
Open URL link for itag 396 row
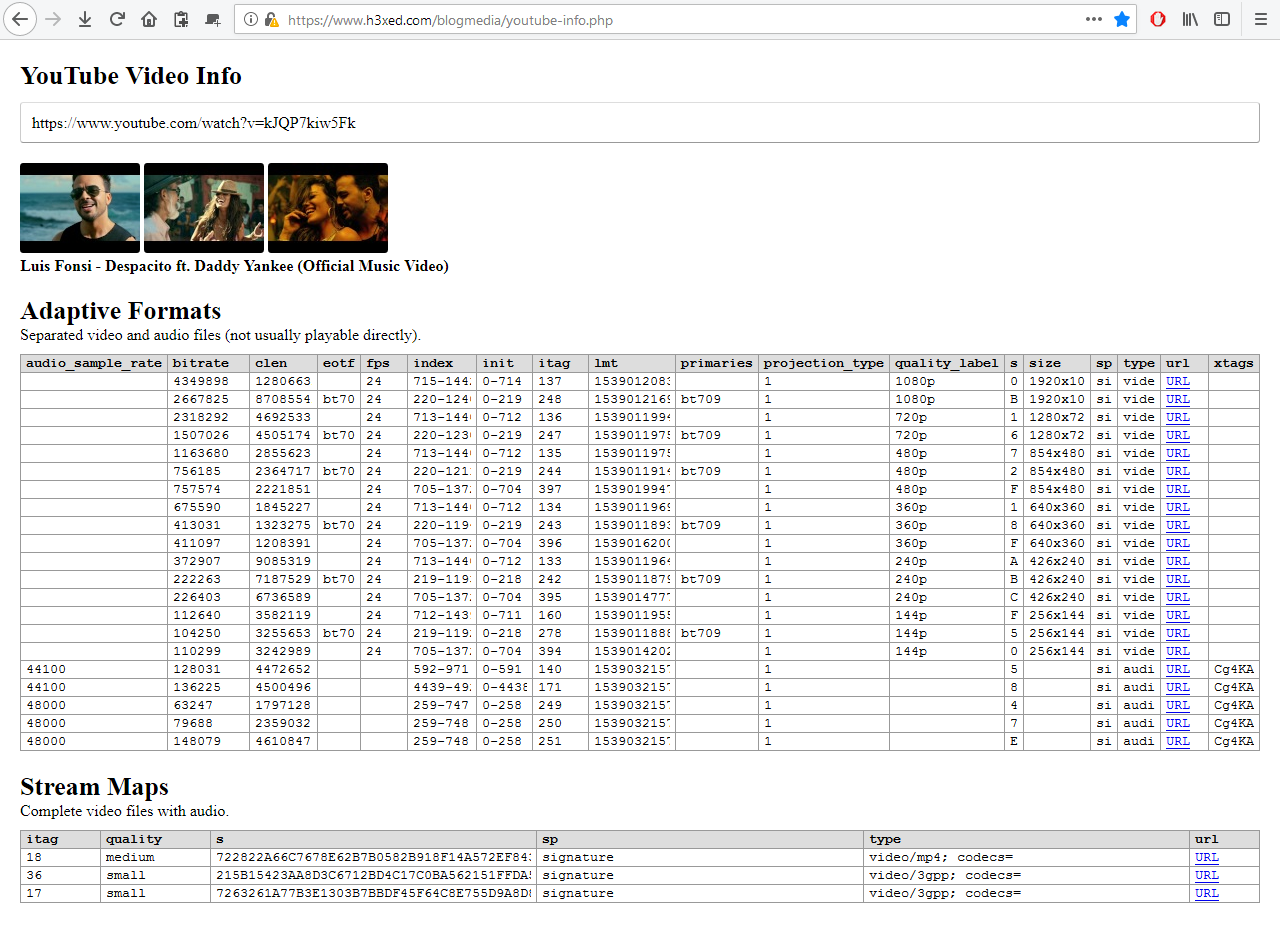(1178, 543)
